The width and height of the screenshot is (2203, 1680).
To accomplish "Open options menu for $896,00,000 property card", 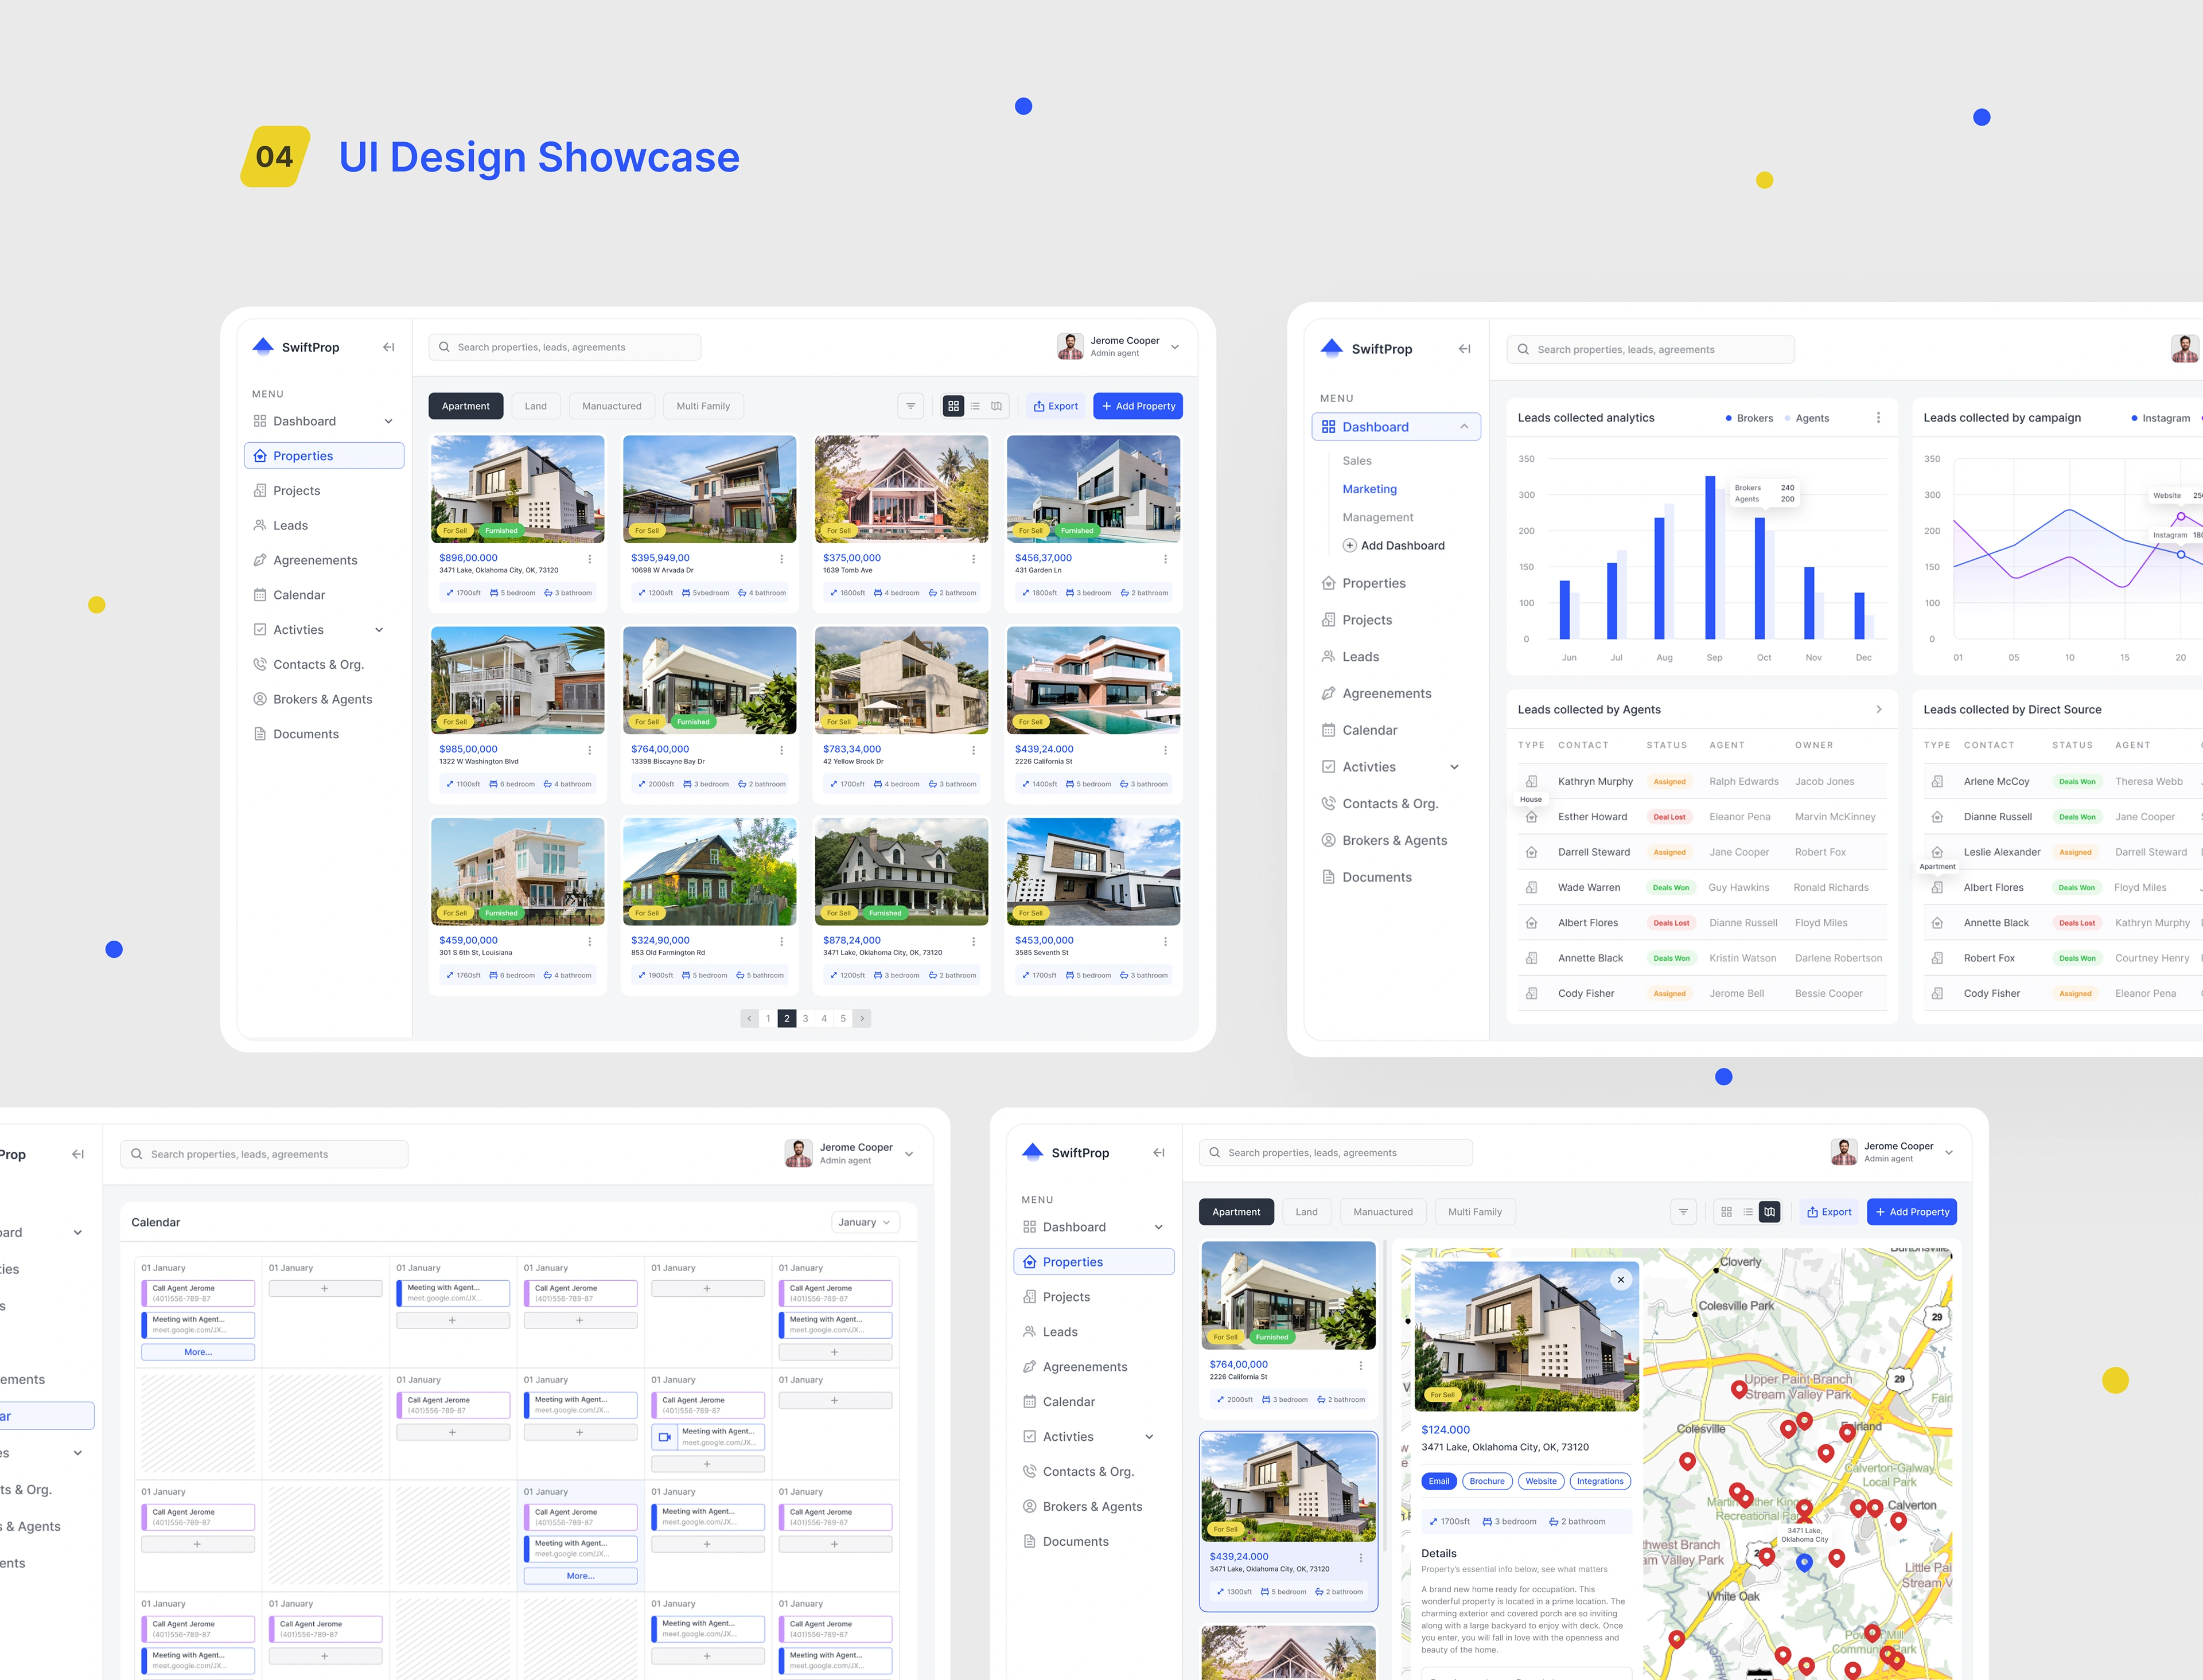I will pos(589,559).
